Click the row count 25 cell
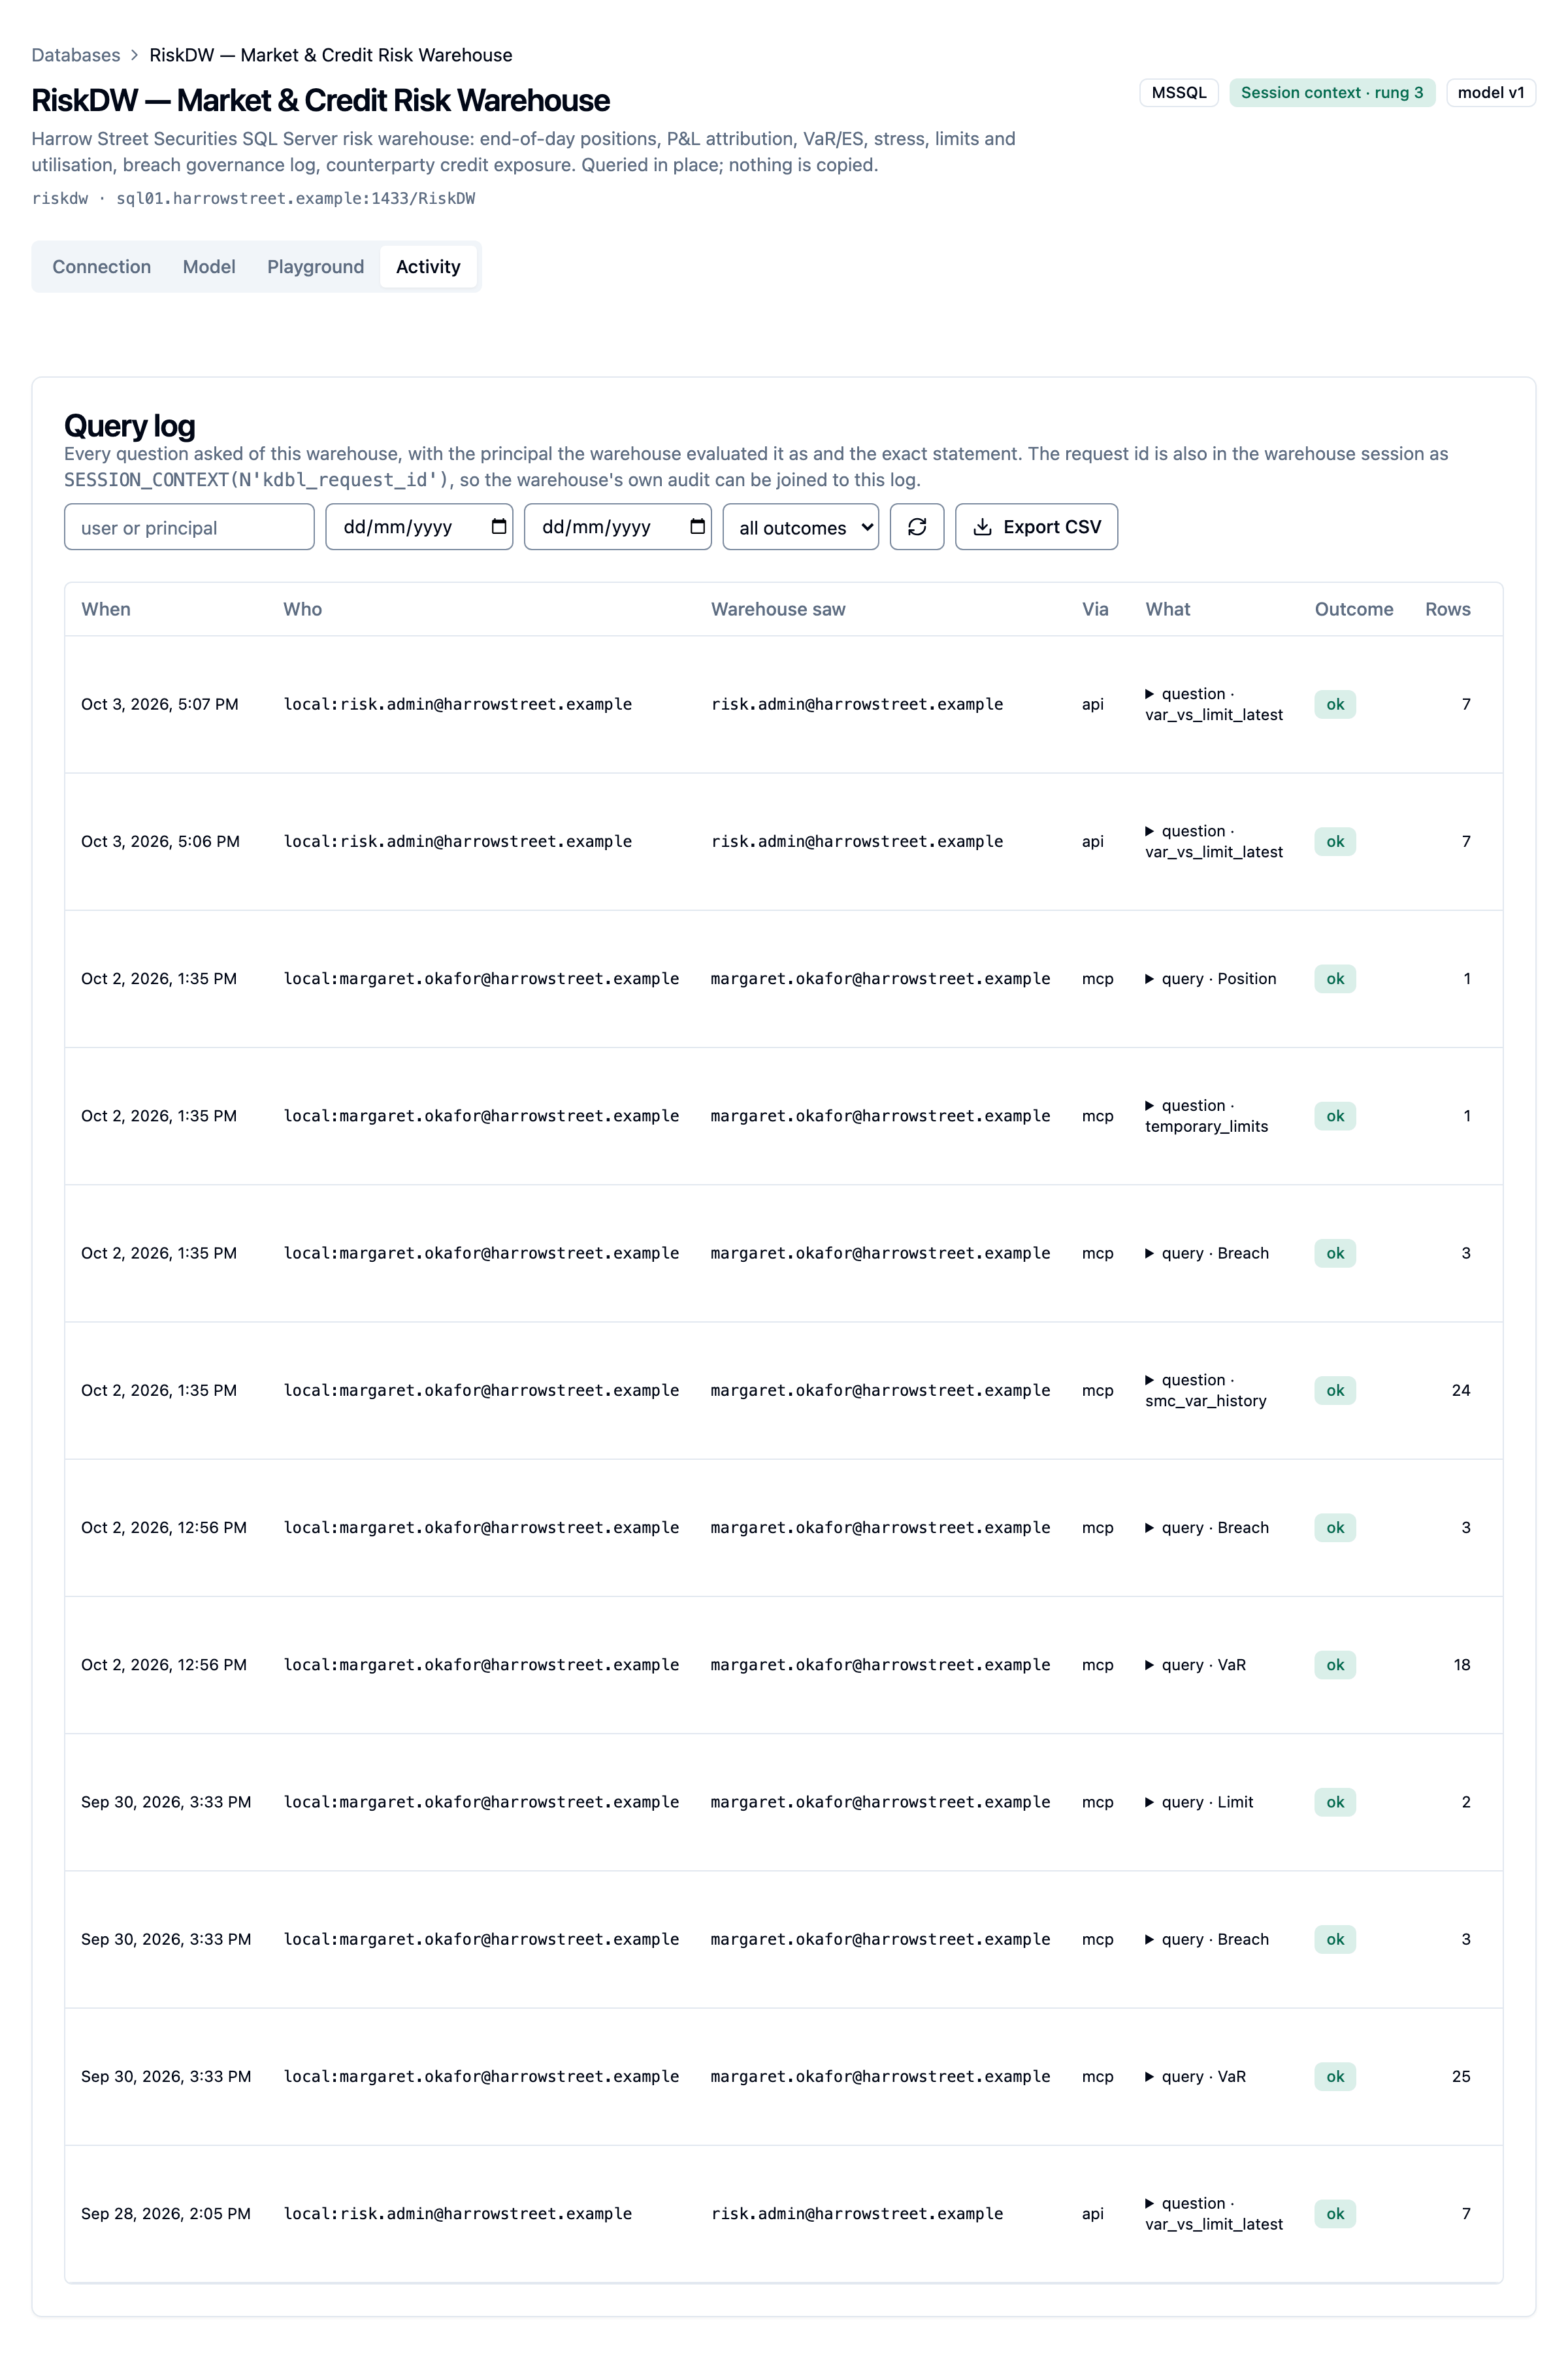The image size is (1568, 2359). [1461, 2076]
